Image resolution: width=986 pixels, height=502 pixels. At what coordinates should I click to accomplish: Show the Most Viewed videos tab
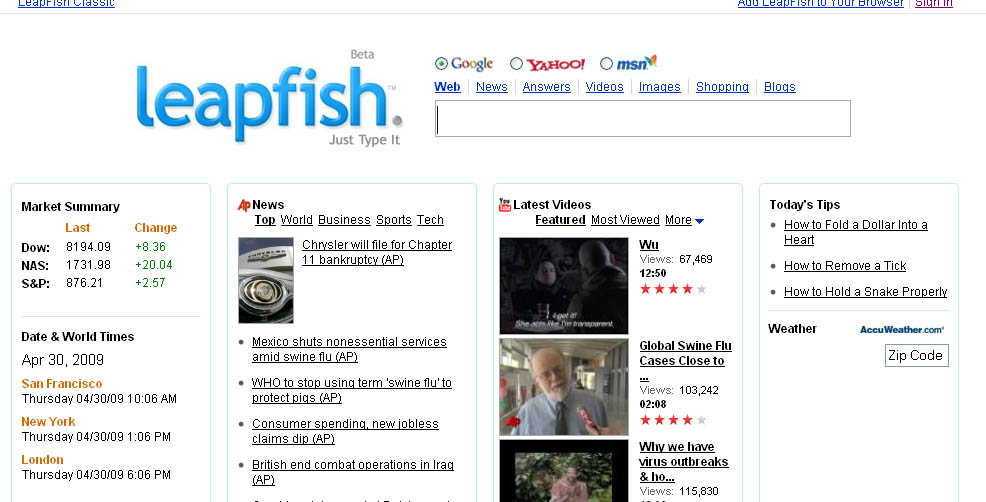(625, 220)
